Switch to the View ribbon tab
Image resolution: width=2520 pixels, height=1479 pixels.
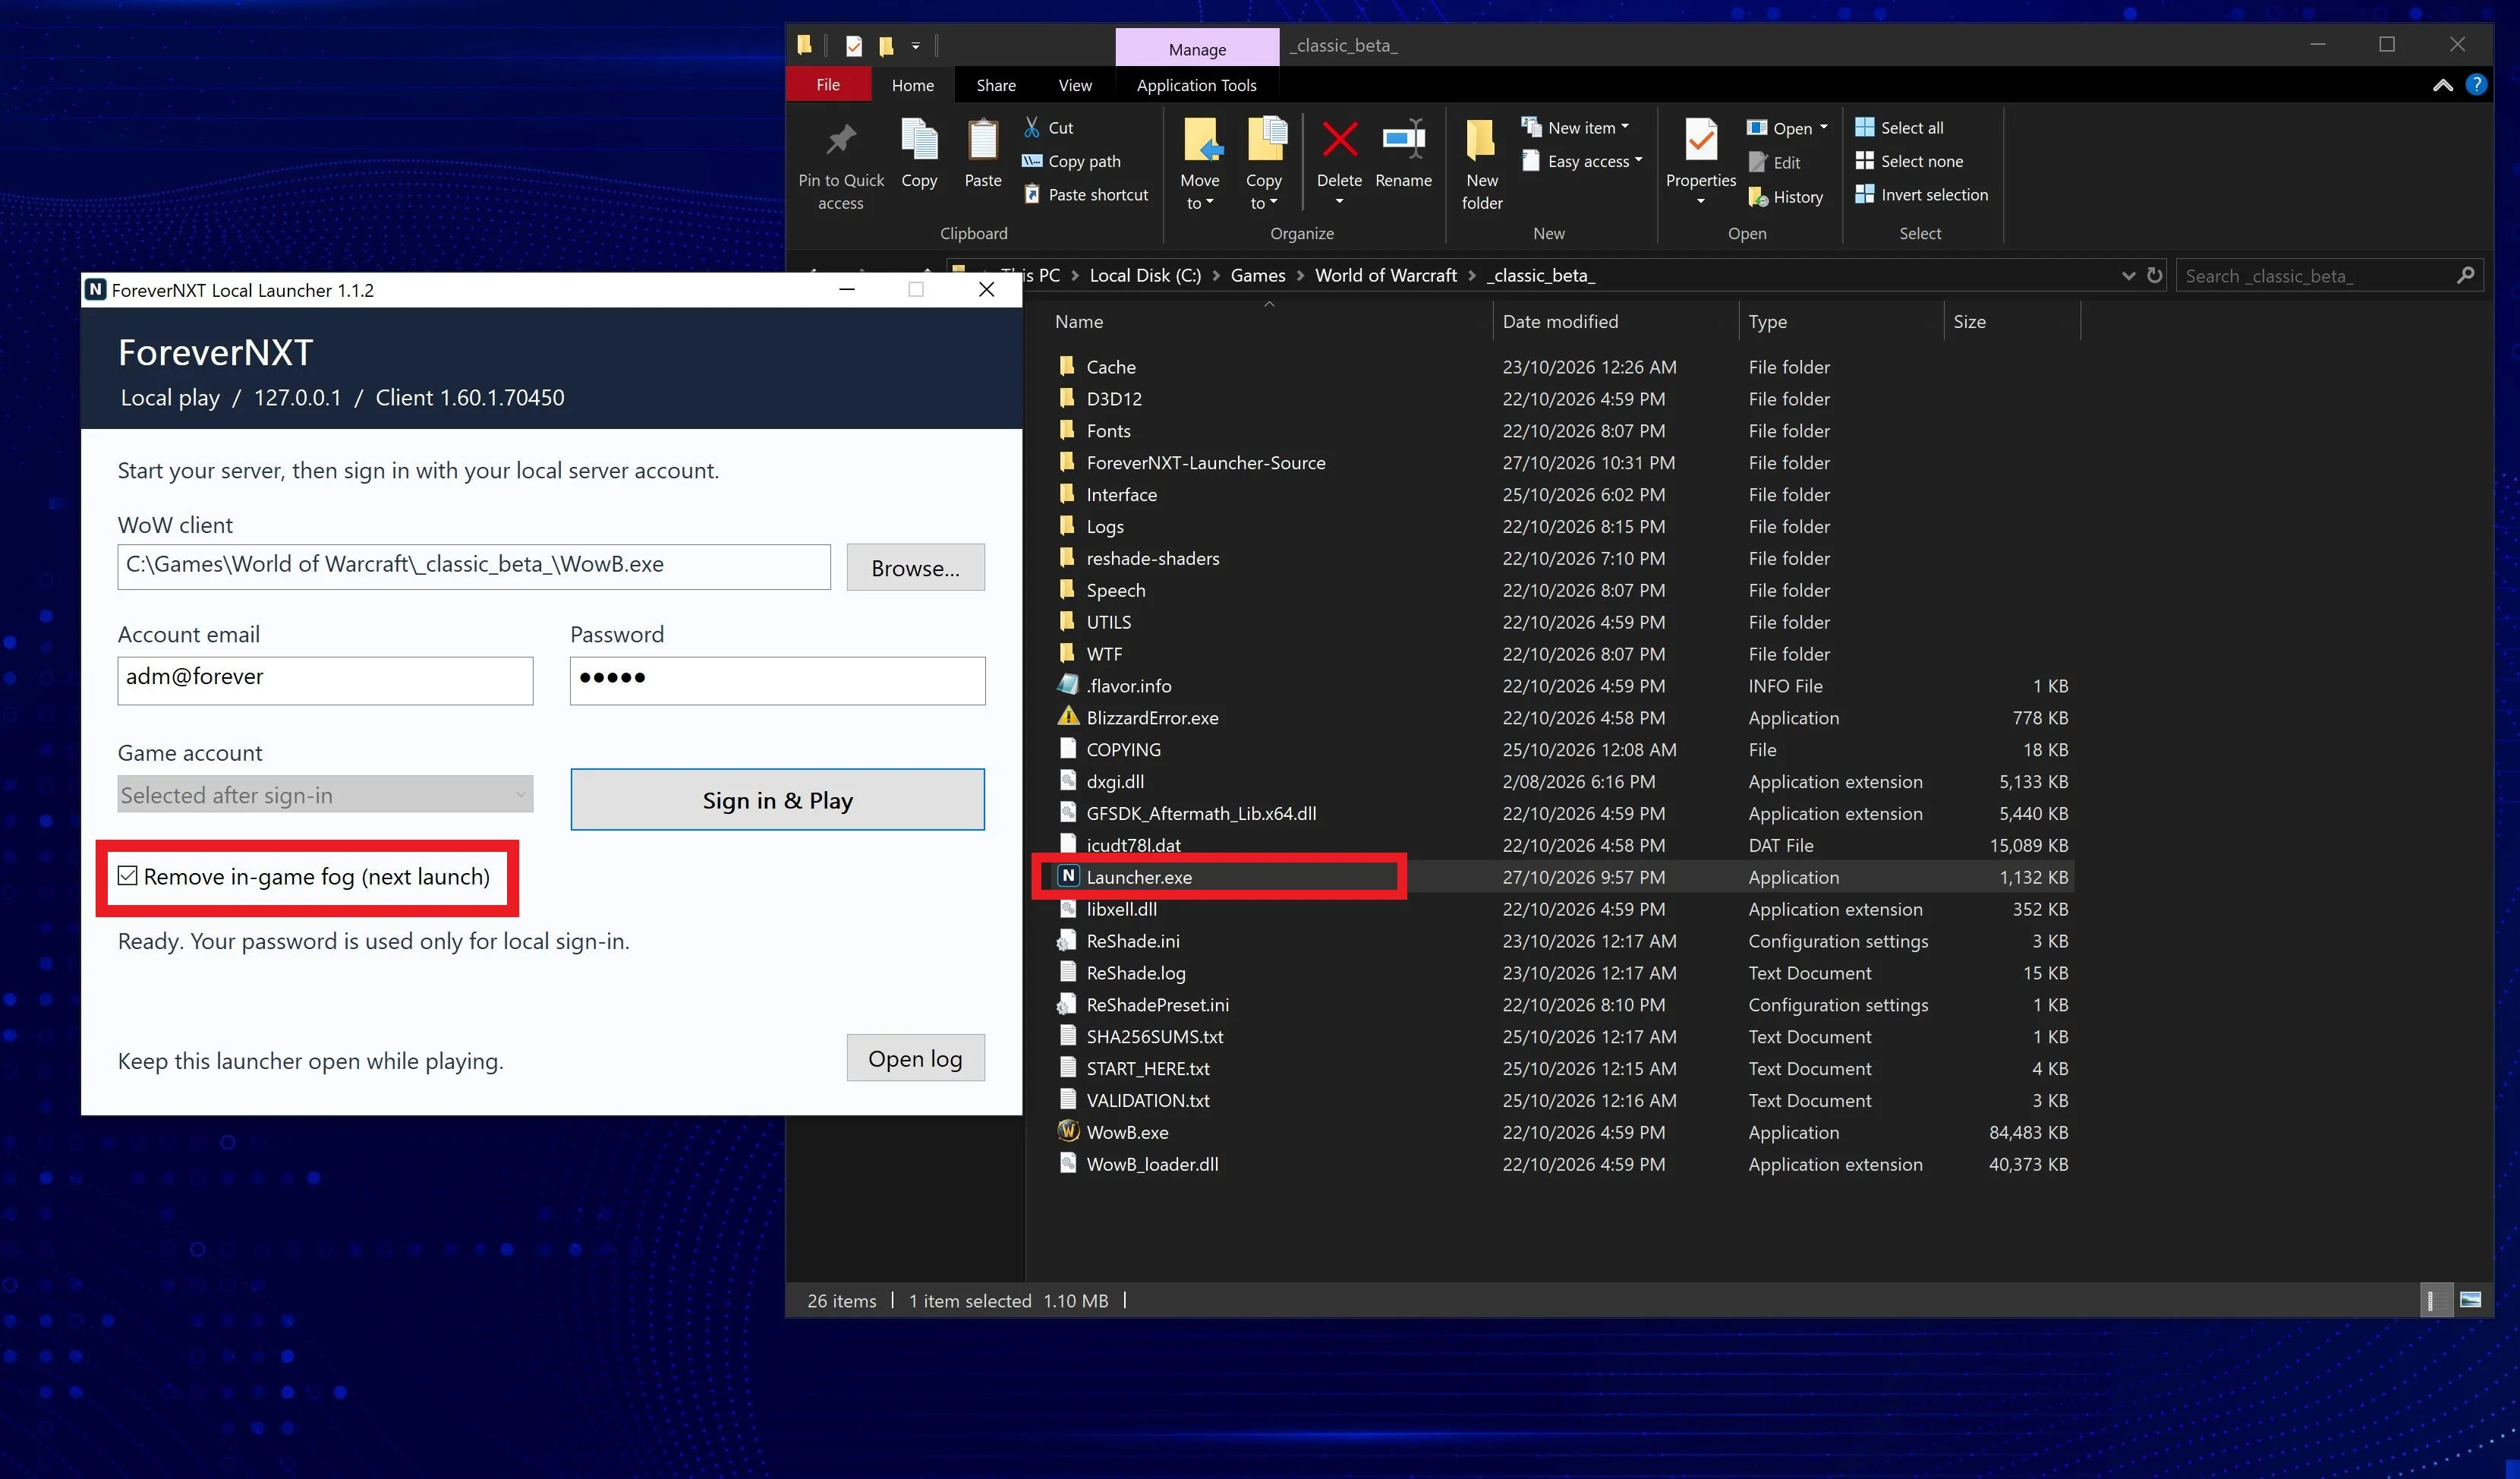[x=1075, y=85]
